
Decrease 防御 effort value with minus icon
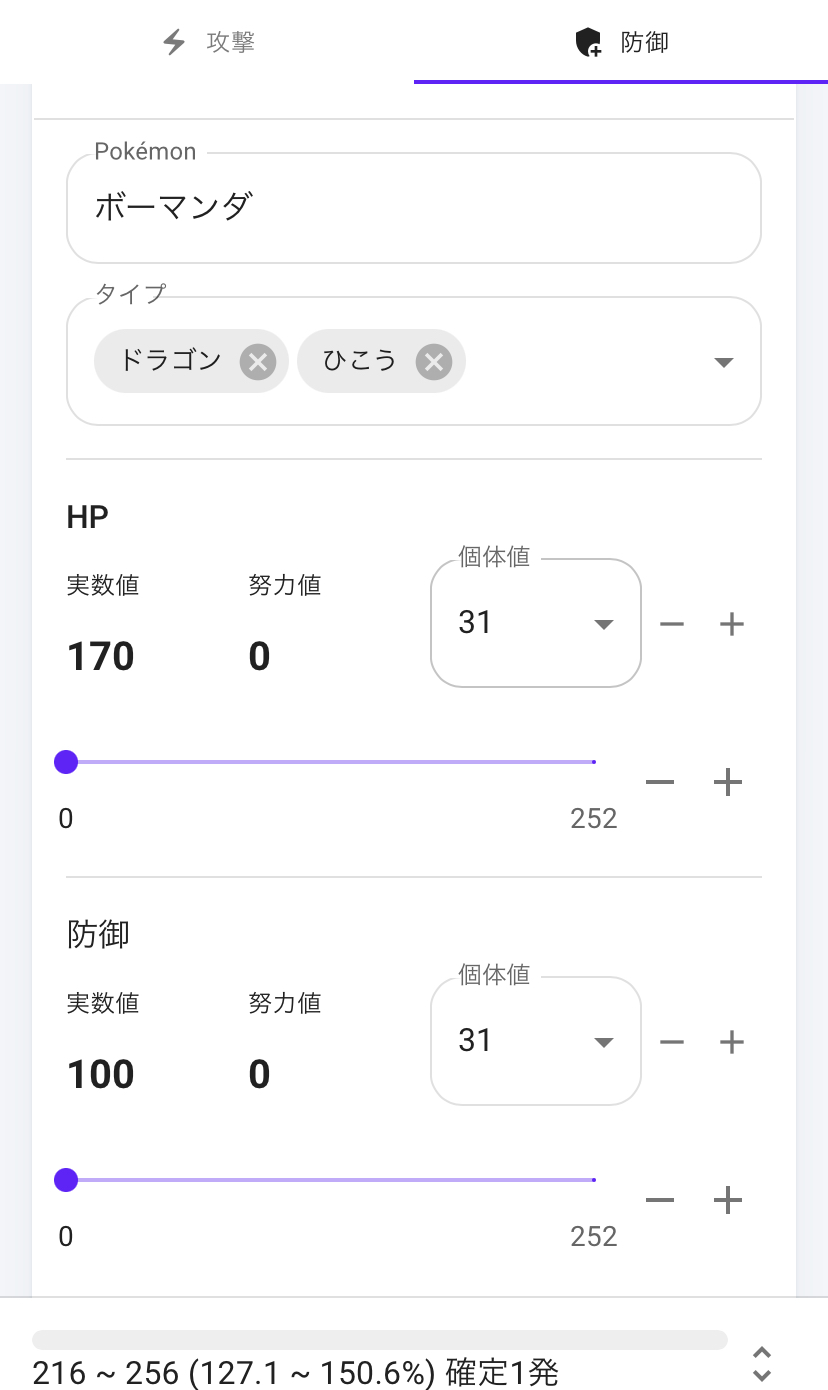tap(660, 1200)
